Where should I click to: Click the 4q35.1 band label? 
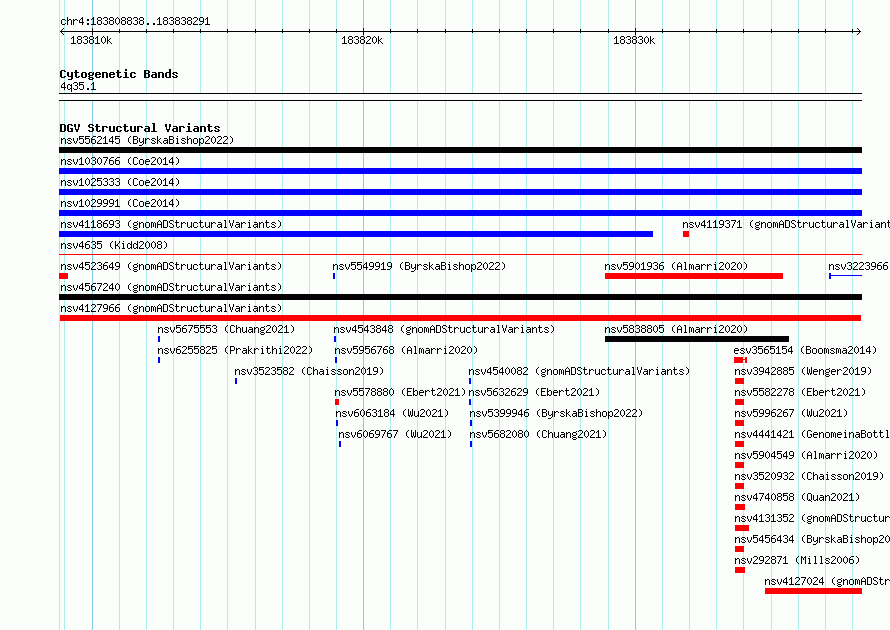pyautogui.click(x=78, y=86)
